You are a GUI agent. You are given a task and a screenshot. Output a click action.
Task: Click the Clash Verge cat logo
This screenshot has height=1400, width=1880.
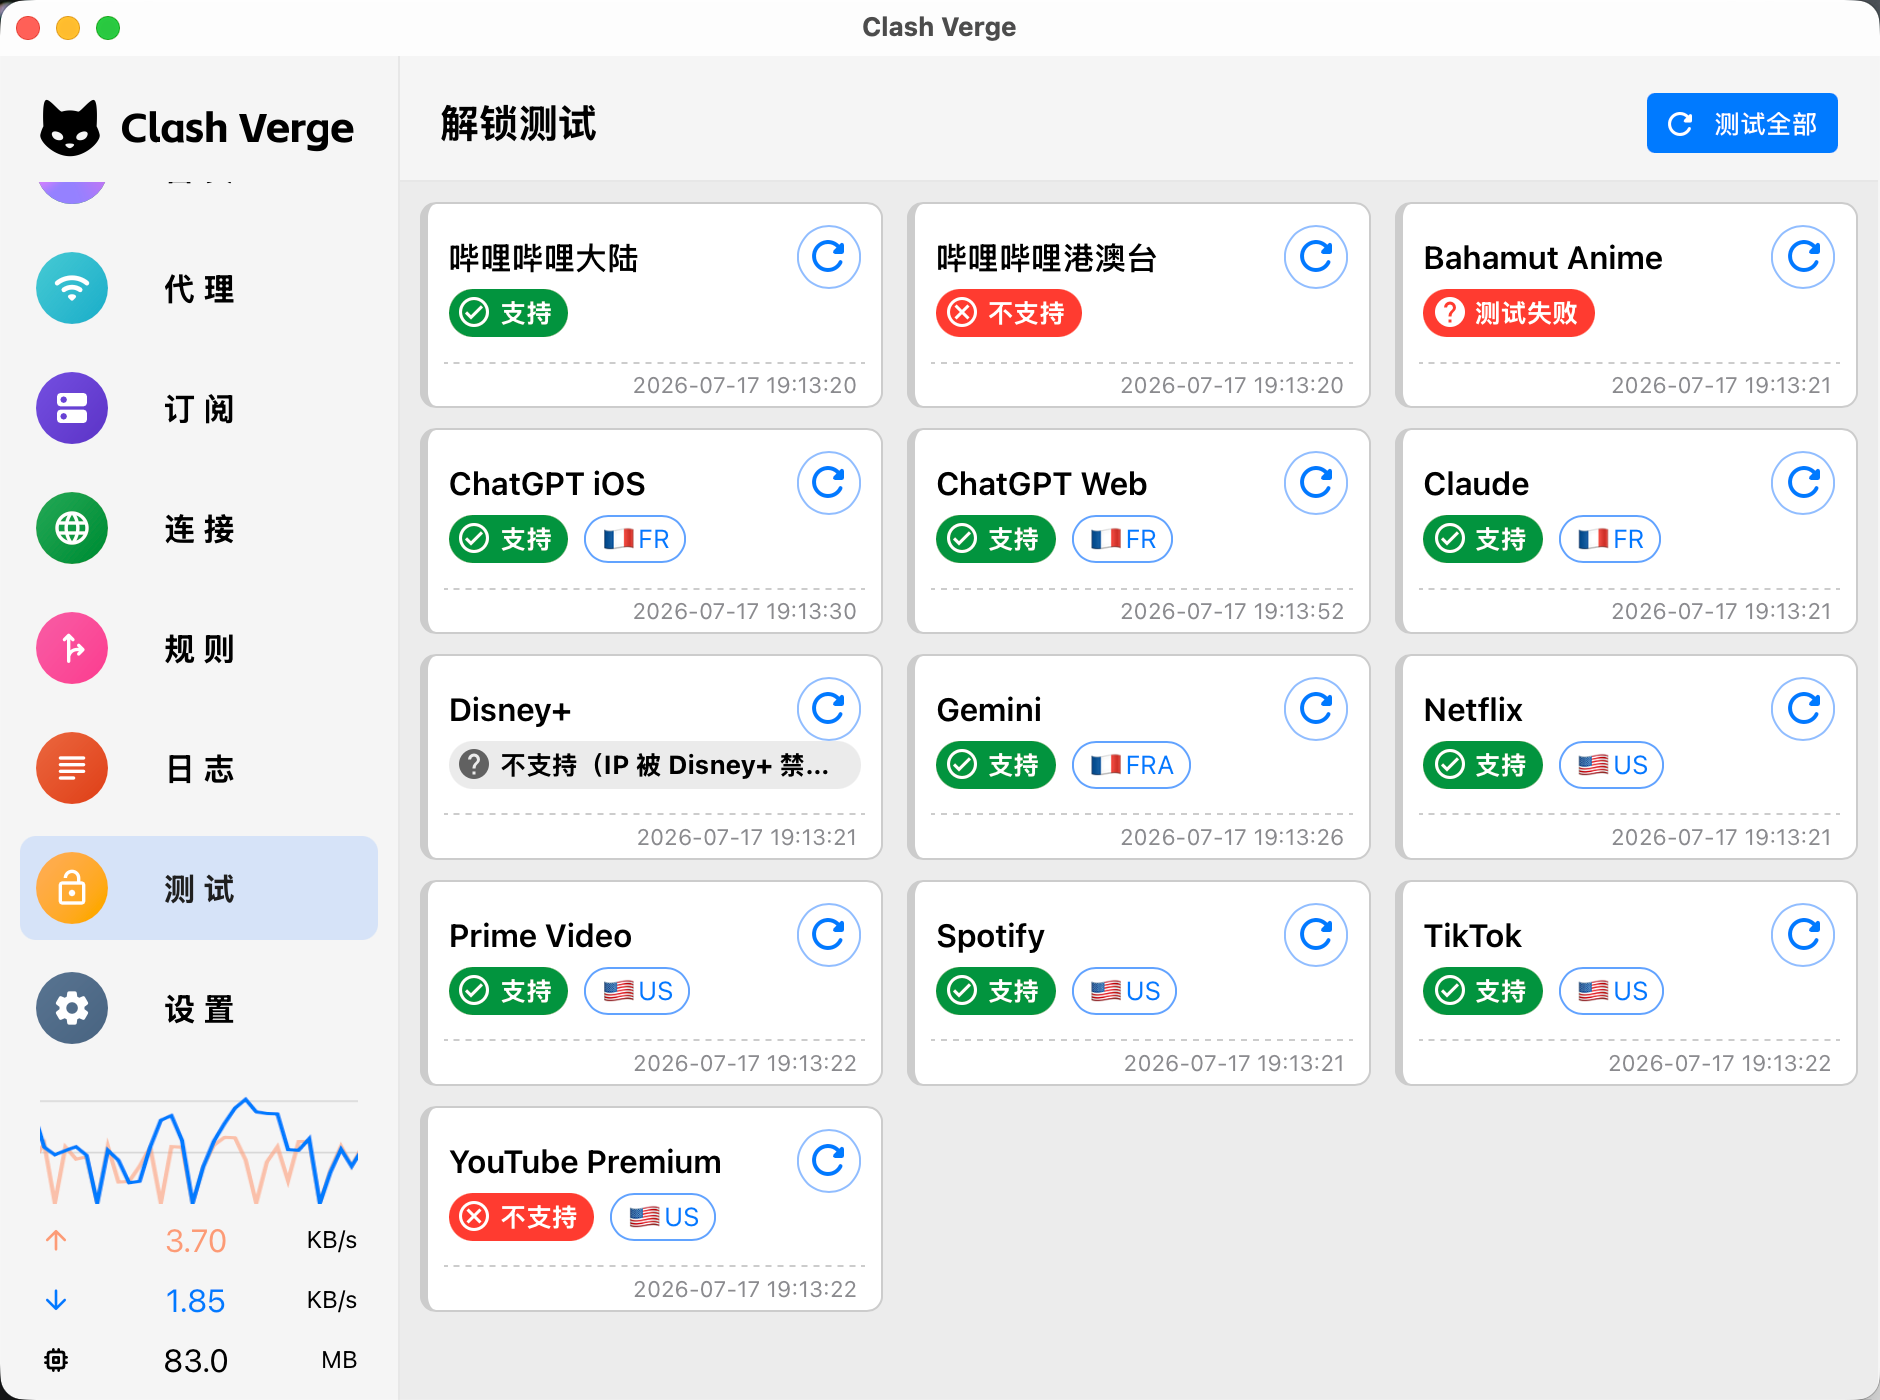(x=70, y=128)
